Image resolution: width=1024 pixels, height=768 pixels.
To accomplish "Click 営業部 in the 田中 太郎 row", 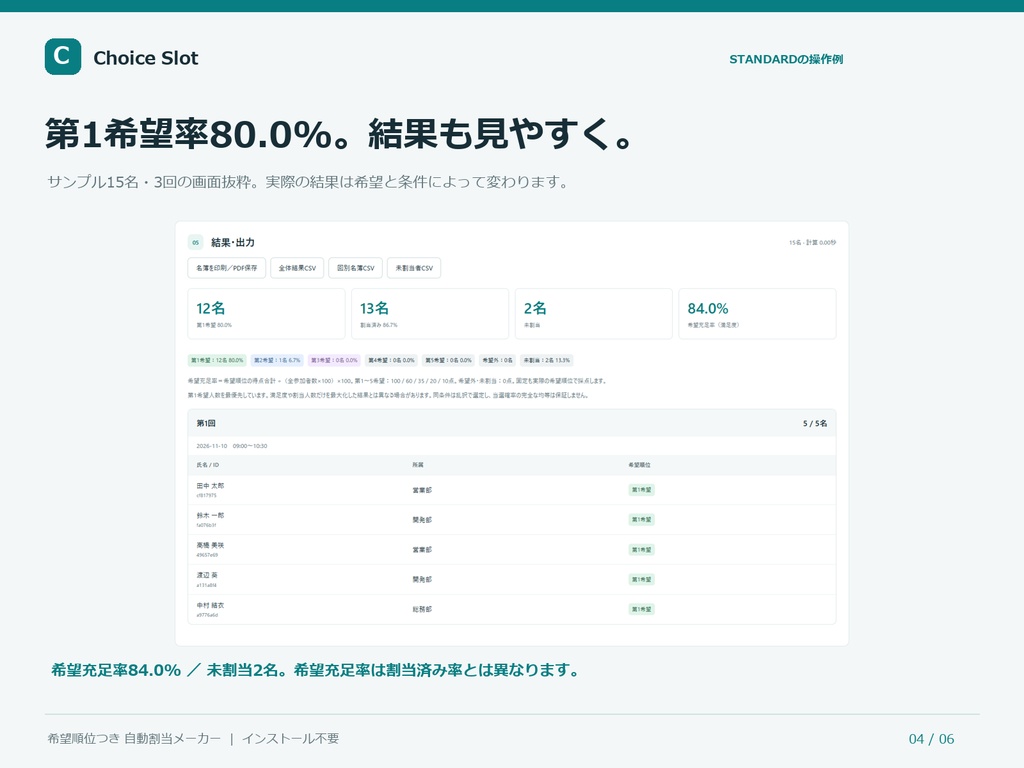I will coord(422,490).
